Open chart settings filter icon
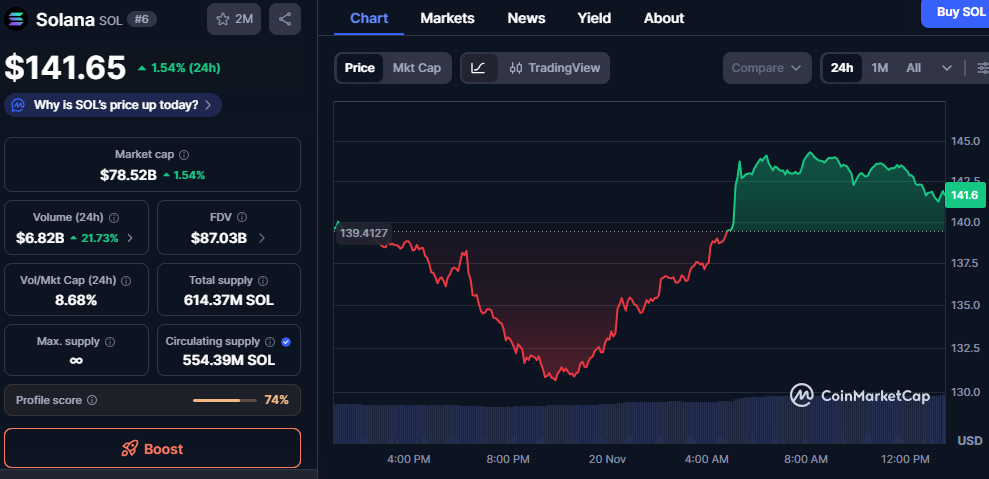 click(980, 68)
